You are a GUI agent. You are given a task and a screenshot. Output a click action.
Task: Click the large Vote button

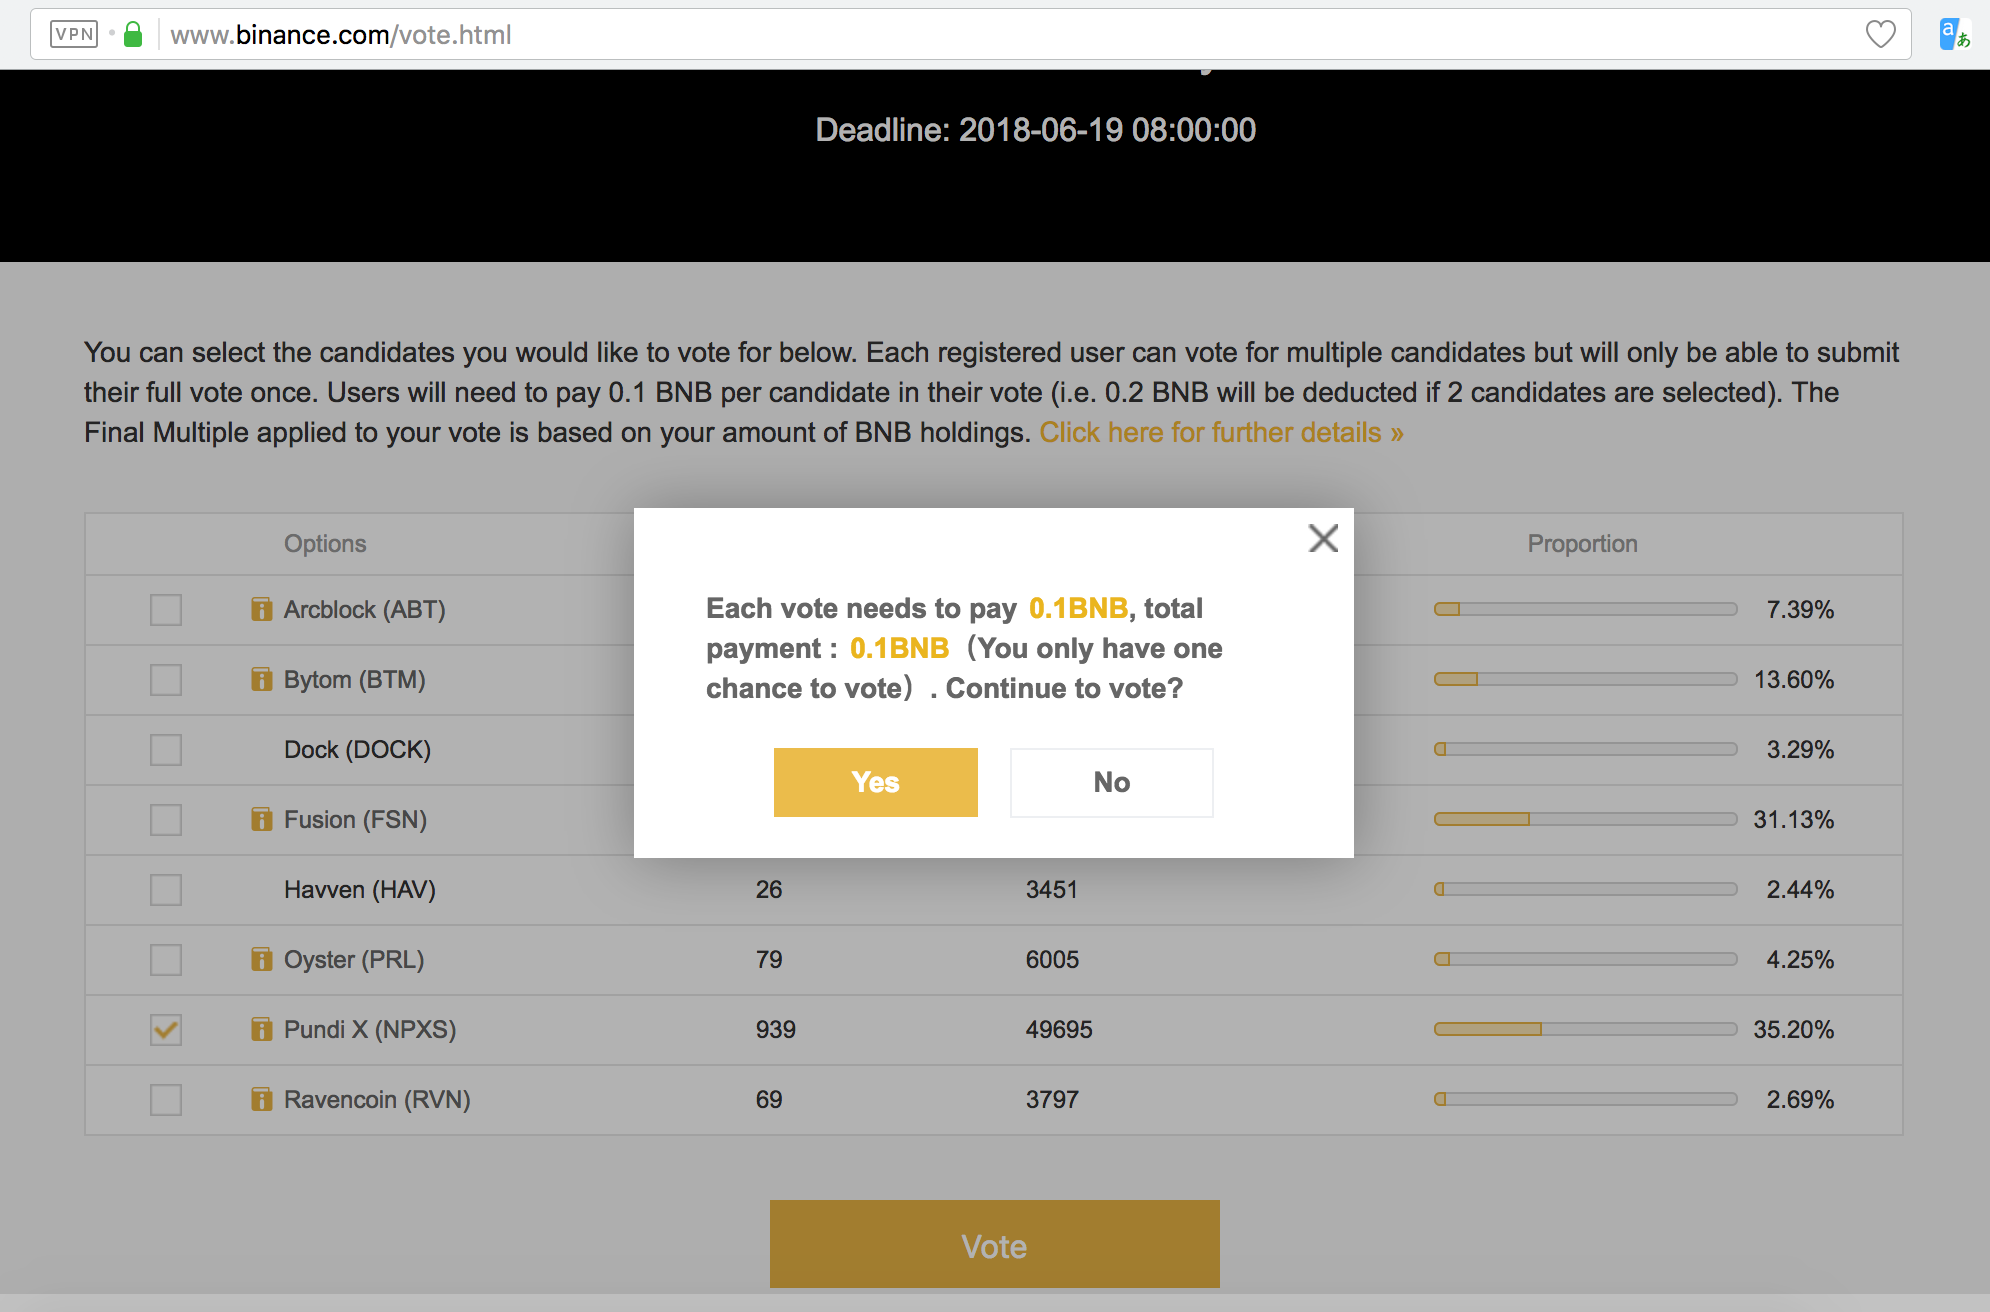(x=994, y=1244)
